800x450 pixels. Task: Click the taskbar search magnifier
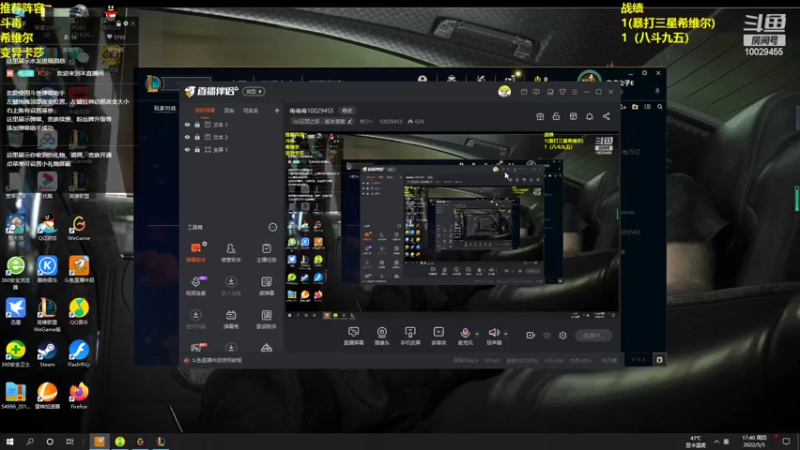point(30,441)
